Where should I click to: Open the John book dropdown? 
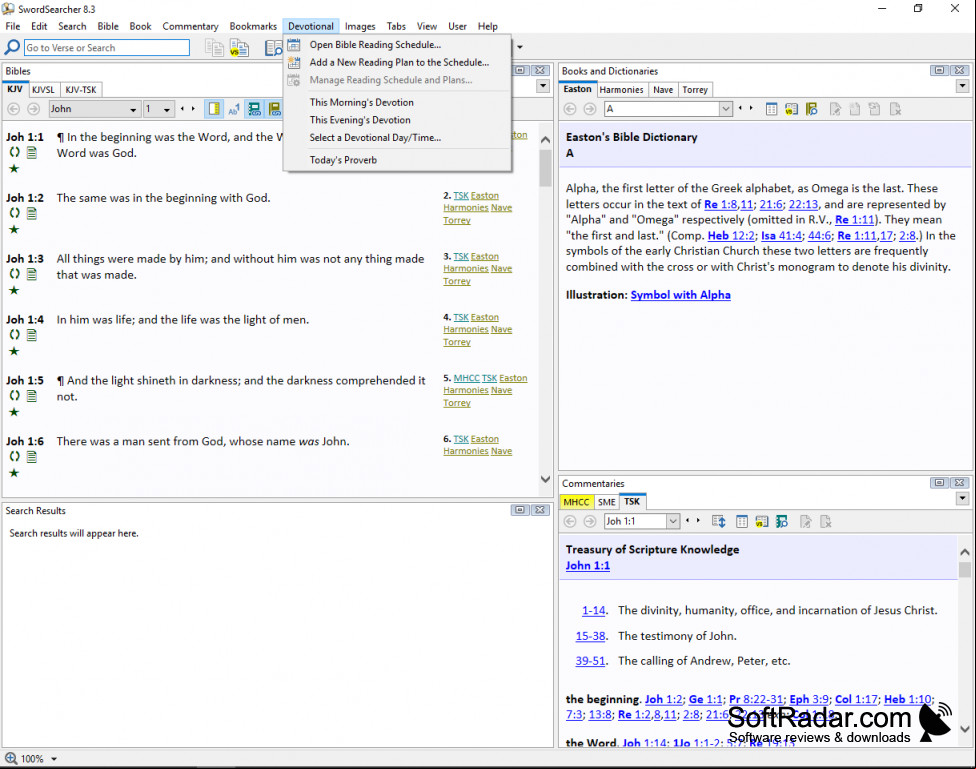click(133, 110)
